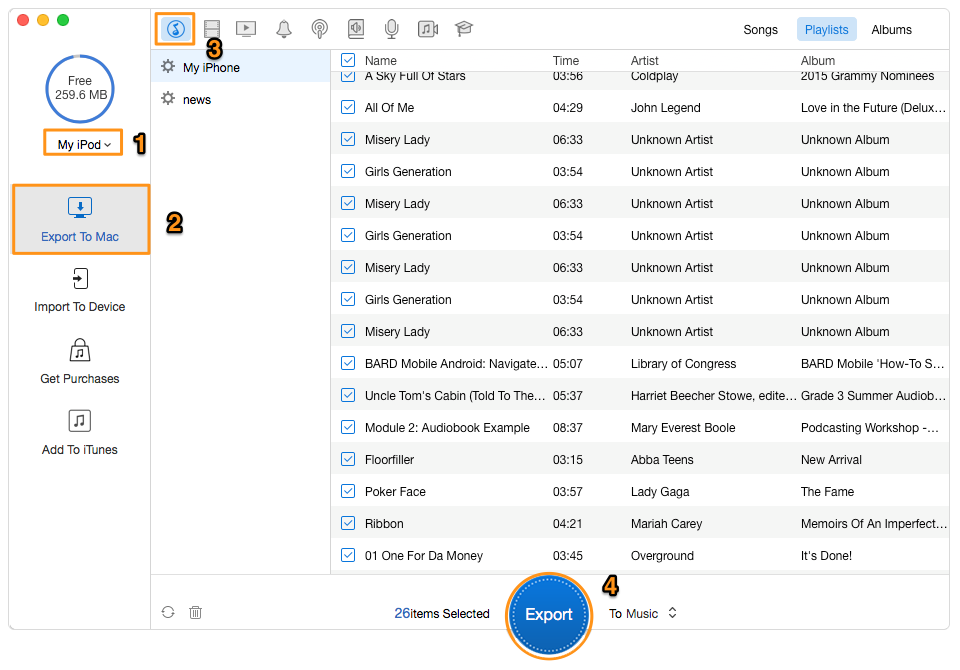Uncheck the Floorfiller track
This screenshot has height=670, width=960.
348,459
